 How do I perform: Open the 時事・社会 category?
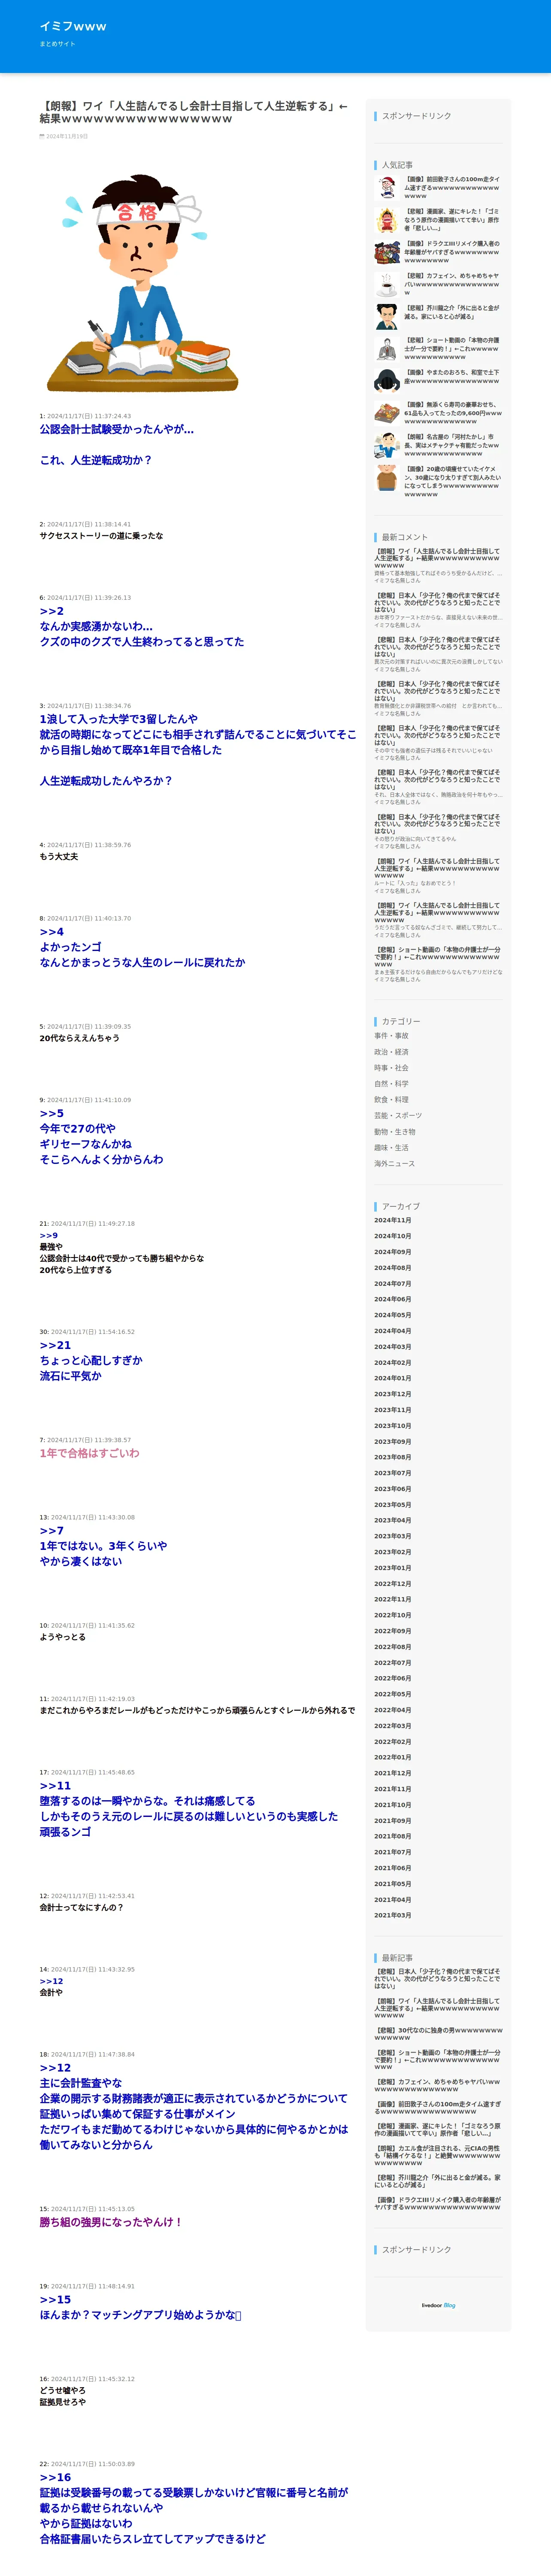click(391, 1068)
